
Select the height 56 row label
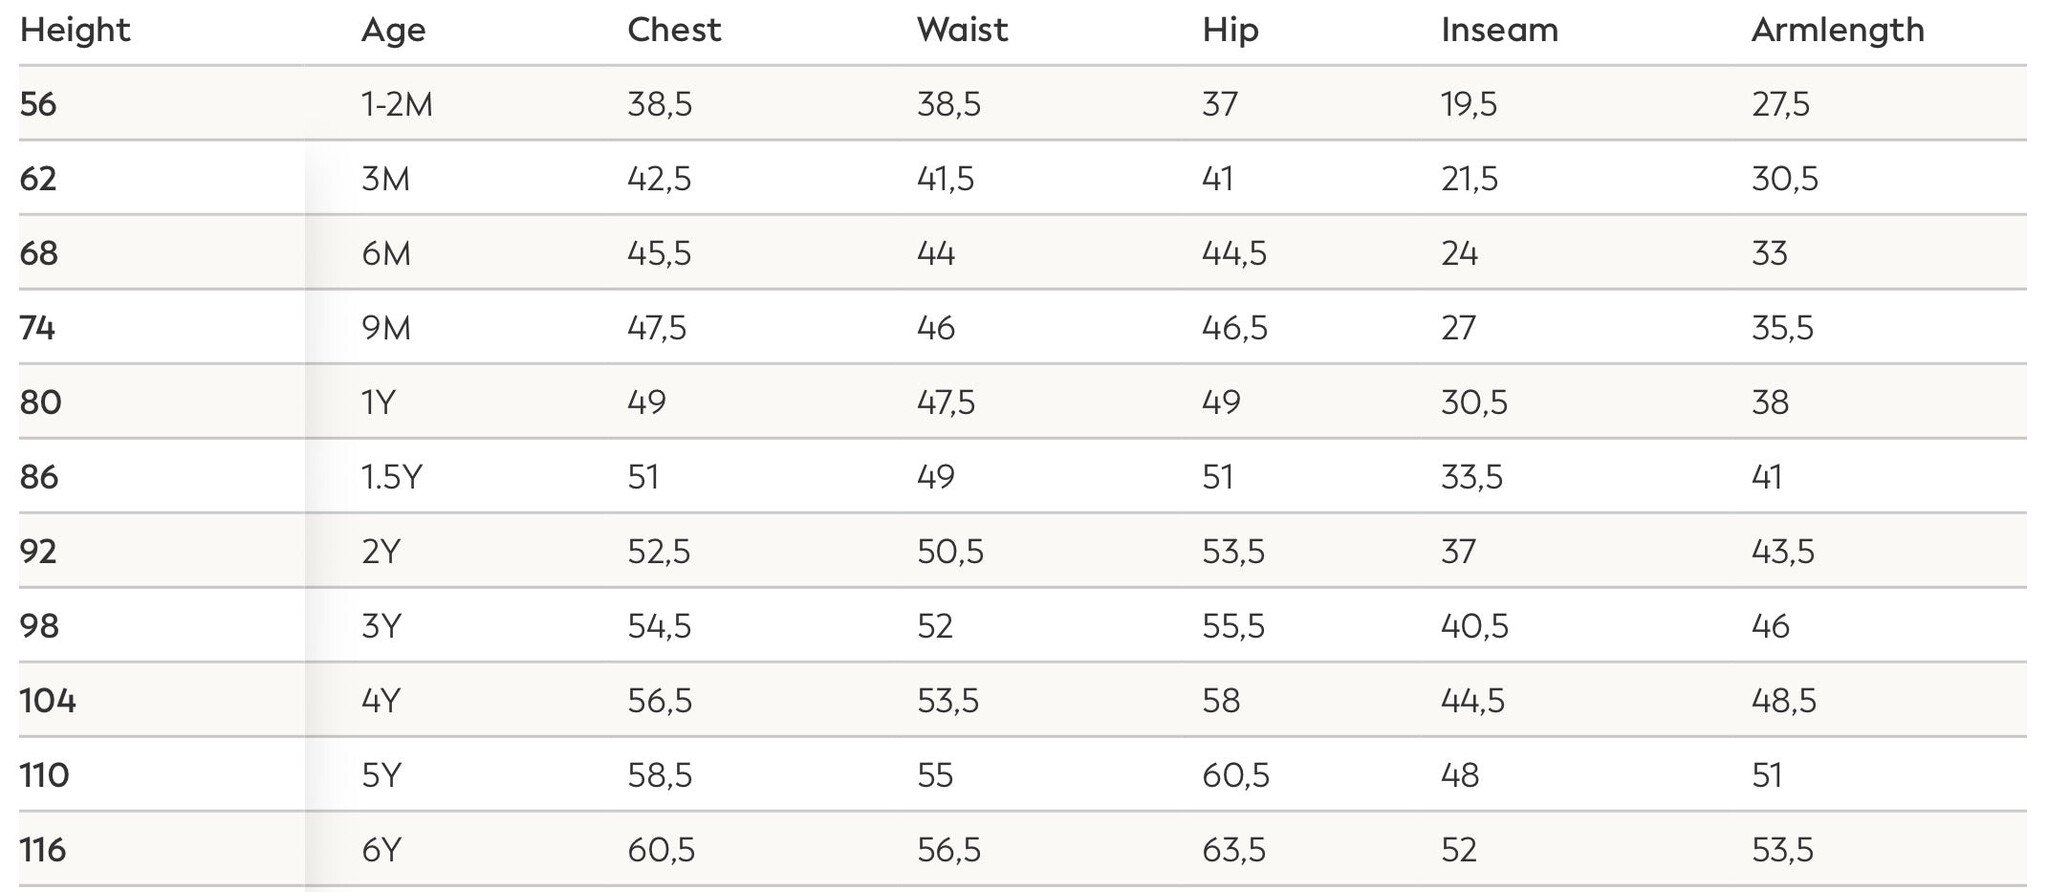[38, 104]
